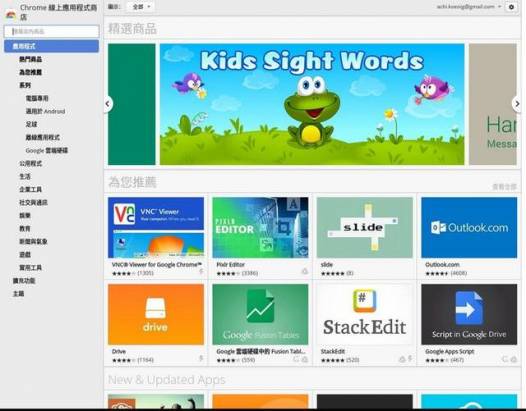Click the Kids Sight Words featured banner
Screen dimensions: 526x411
point(312,104)
